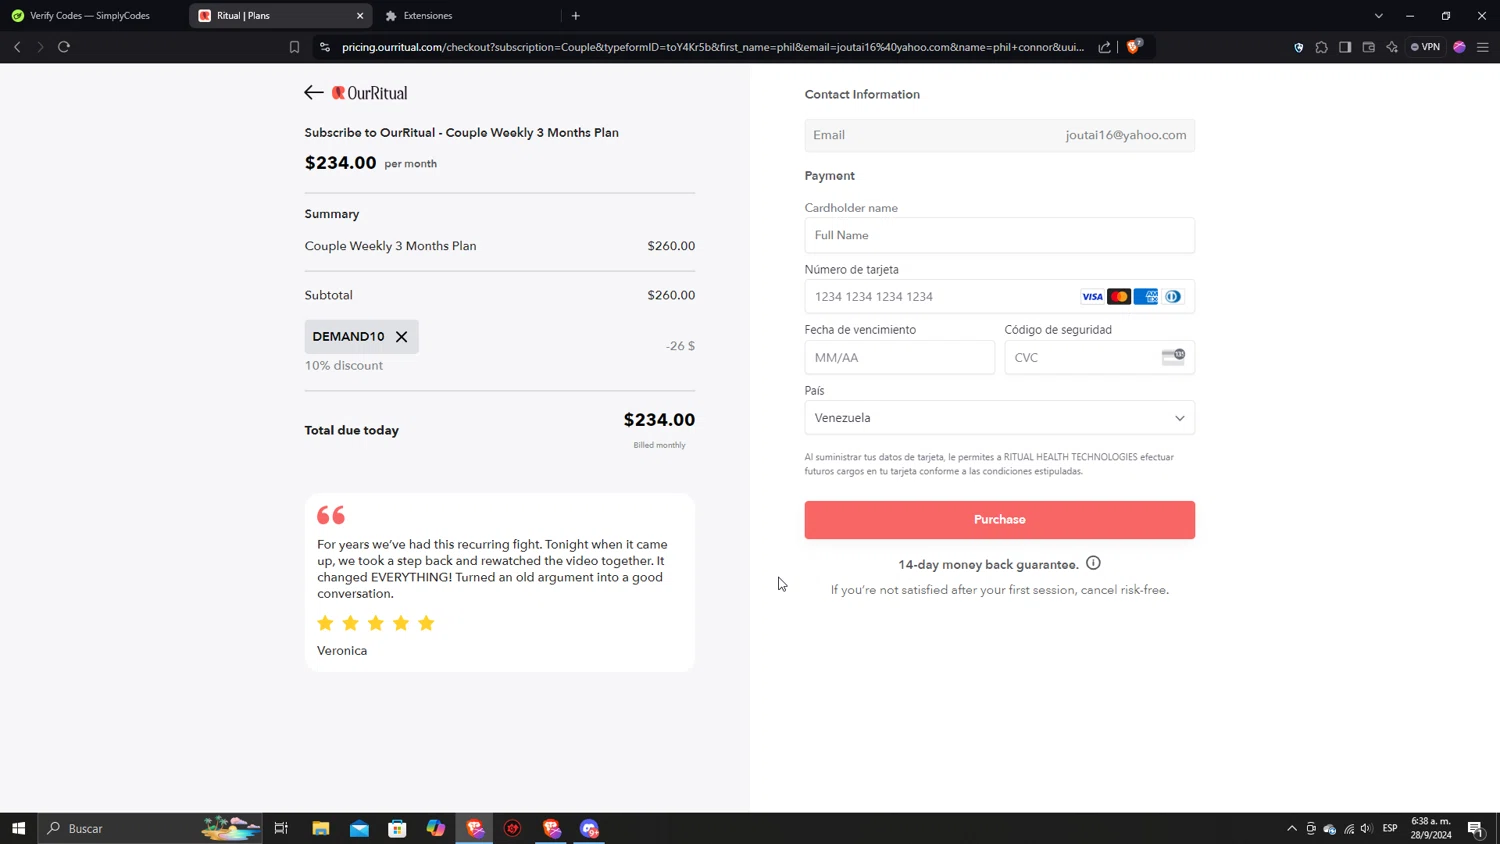
Task: Open Microsoft Store from taskbar
Action: (398, 828)
